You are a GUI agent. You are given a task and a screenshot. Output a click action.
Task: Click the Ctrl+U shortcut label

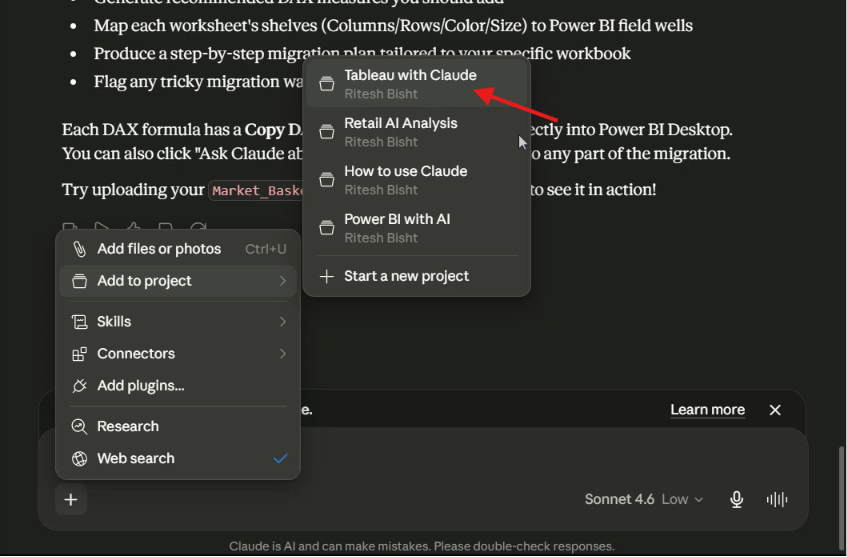265,249
